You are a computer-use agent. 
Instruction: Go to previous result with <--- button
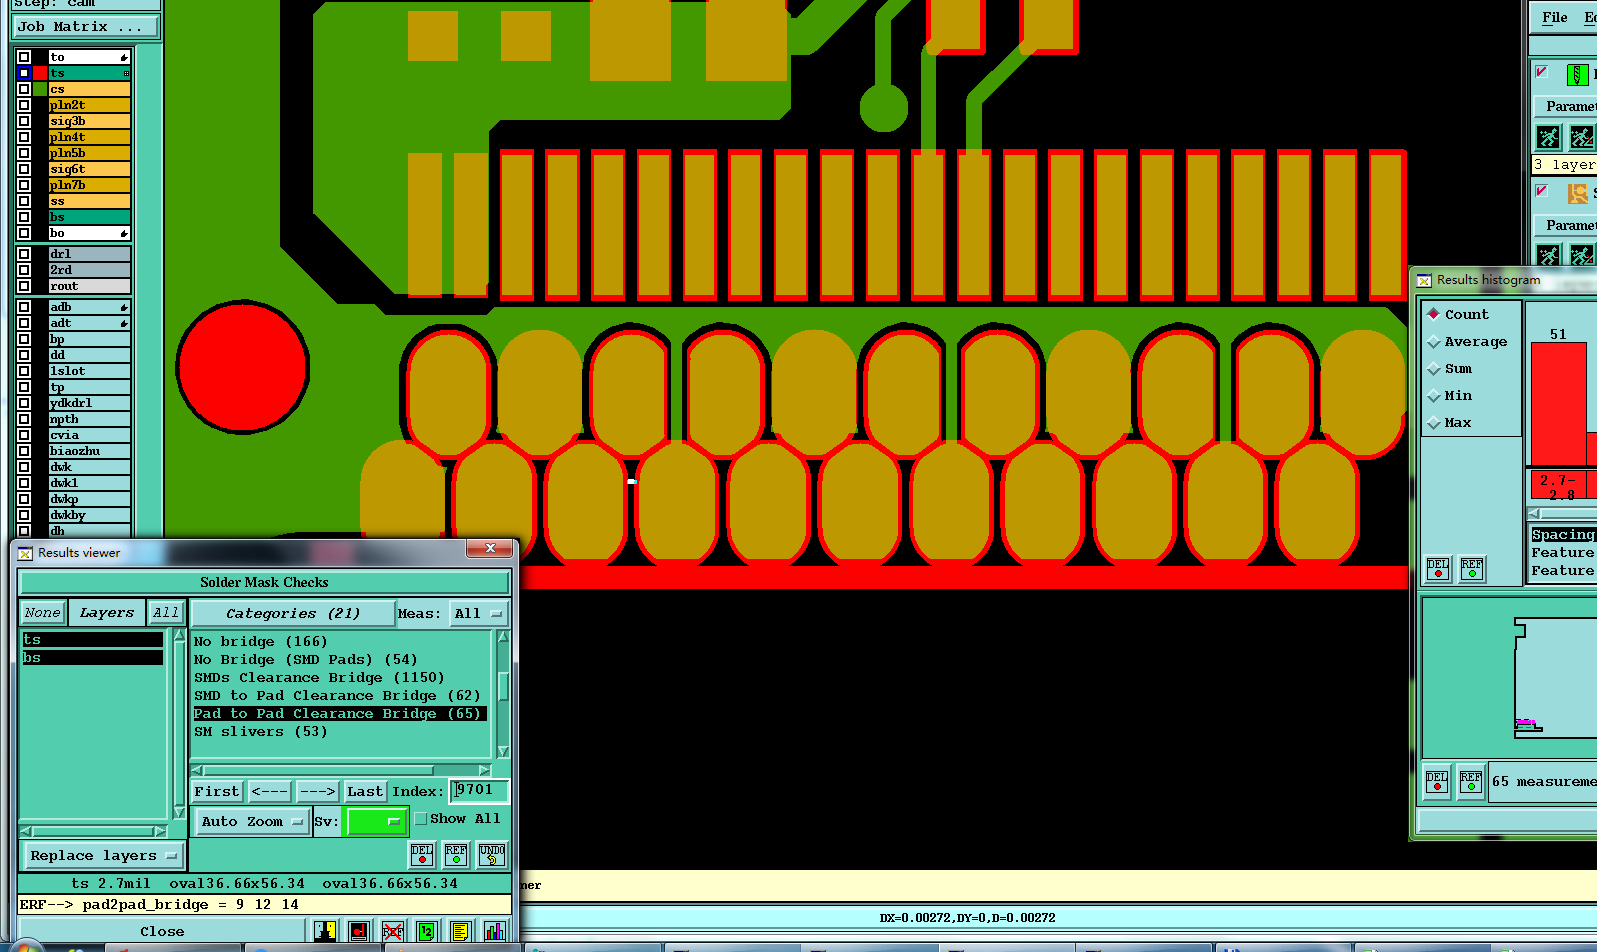[x=270, y=791]
